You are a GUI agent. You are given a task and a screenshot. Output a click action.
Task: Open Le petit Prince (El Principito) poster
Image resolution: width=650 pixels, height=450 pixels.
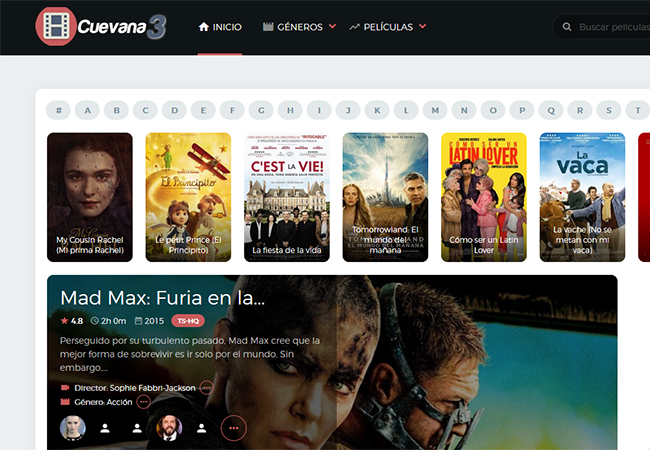pos(188,197)
